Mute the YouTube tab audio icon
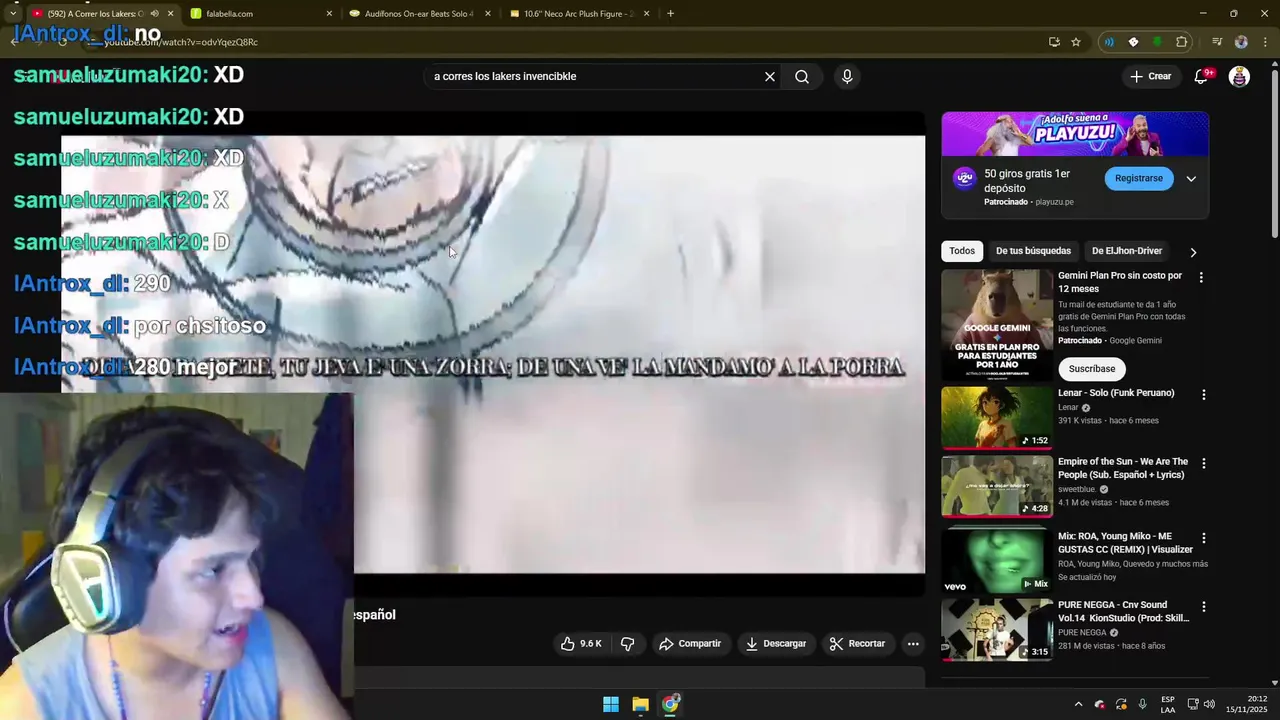Screen dimensions: 1280x720 (154, 14)
